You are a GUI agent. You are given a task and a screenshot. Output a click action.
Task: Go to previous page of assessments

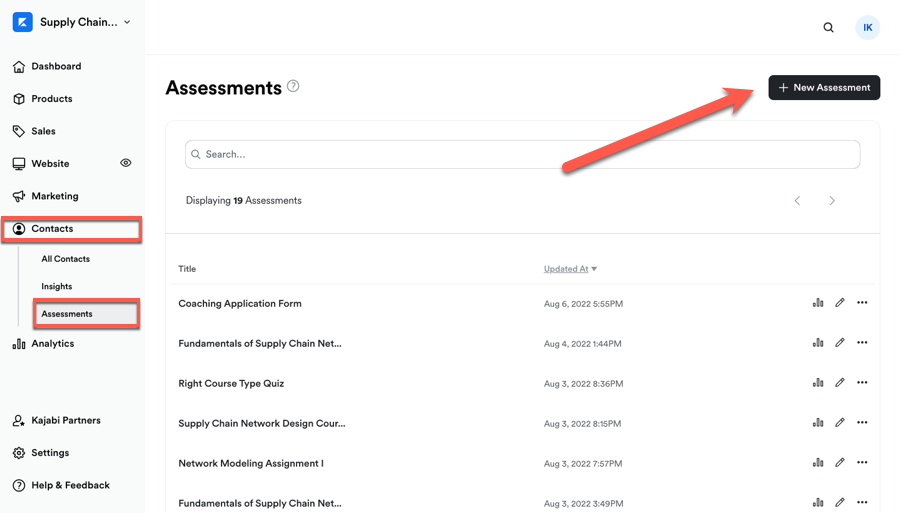(x=797, y=201)
